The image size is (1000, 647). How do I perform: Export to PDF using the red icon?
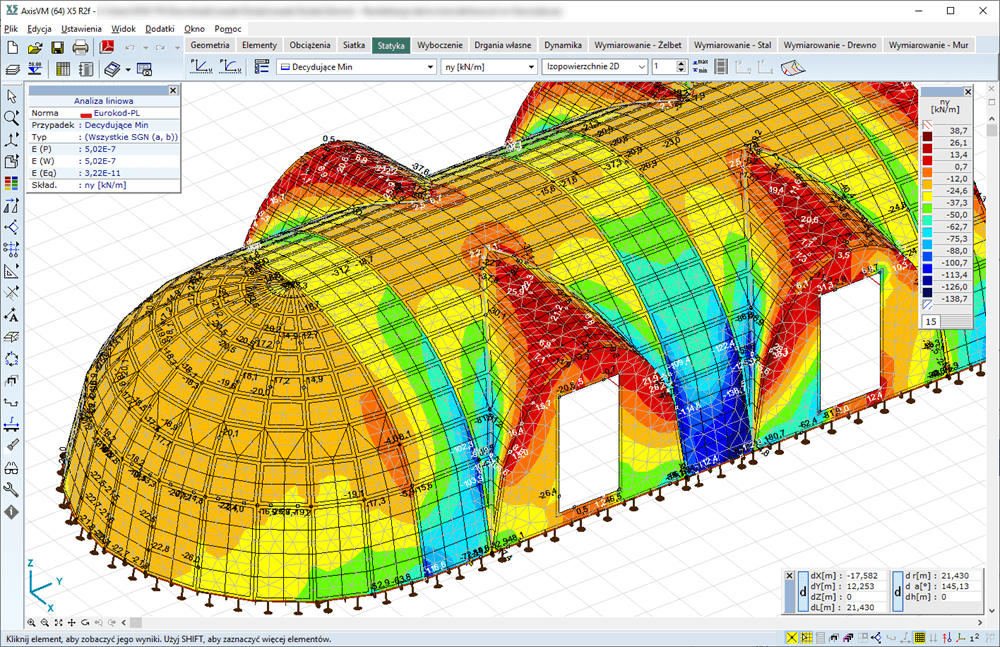pyautogui.click(x=105, y=47)
